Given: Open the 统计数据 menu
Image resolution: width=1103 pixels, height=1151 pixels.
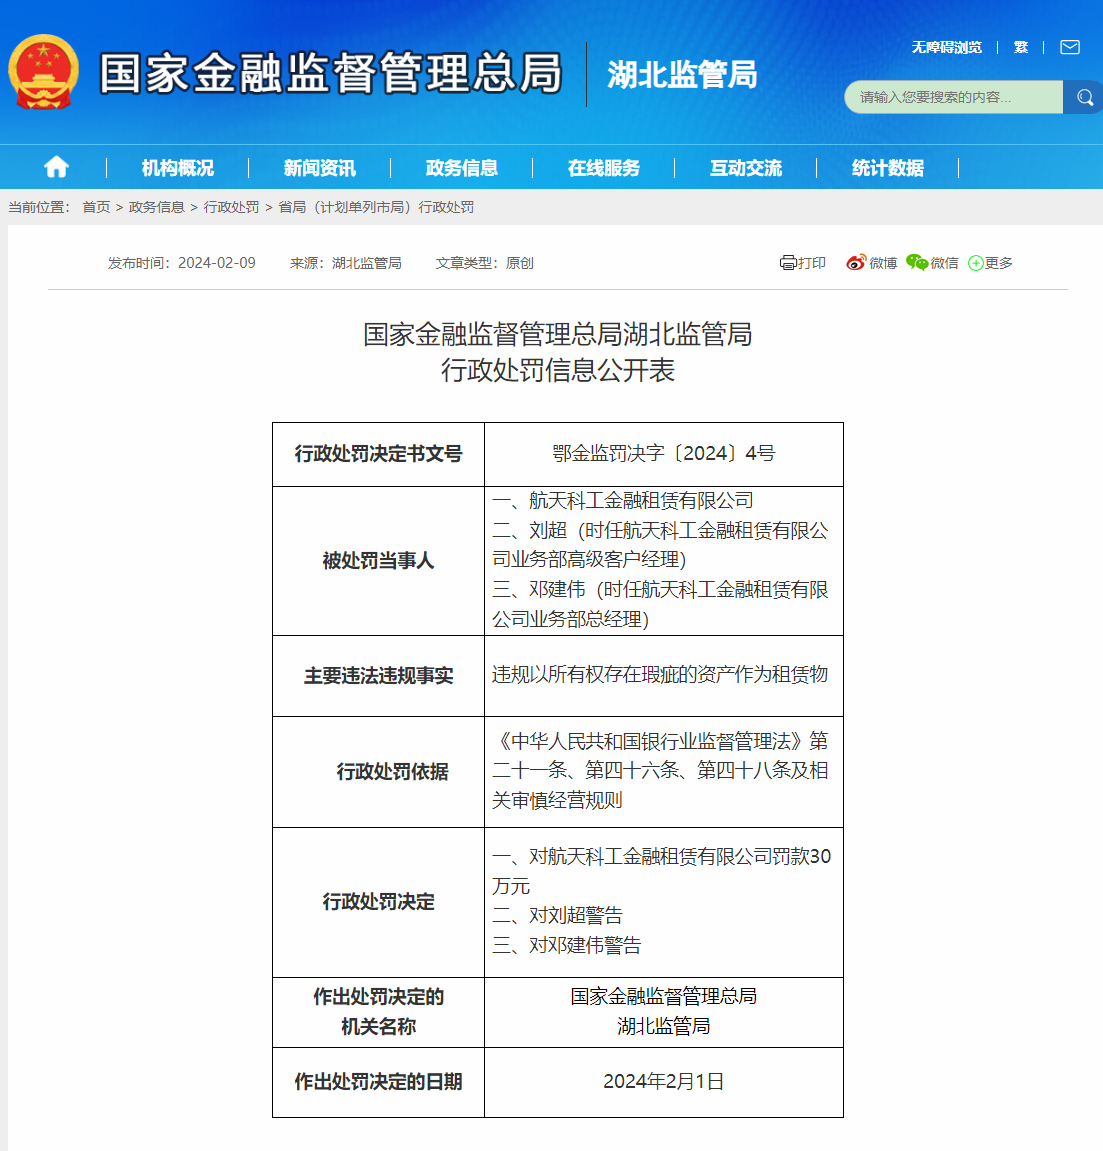Looking at the screenshot, I should point(887,168).
